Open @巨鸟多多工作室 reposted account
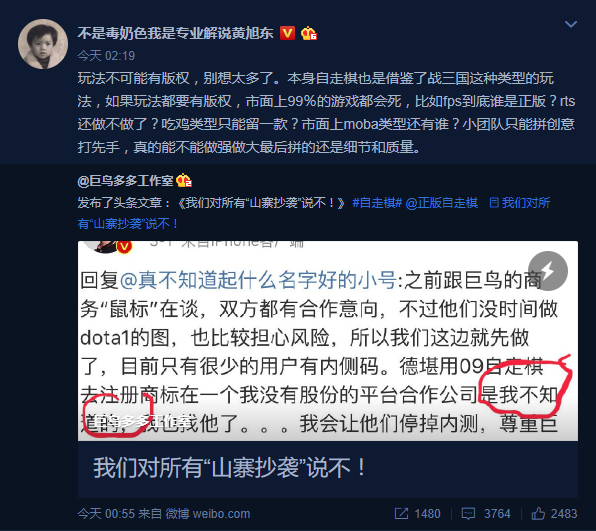Viewport: 596px width, 531px height. click(125, 181)
